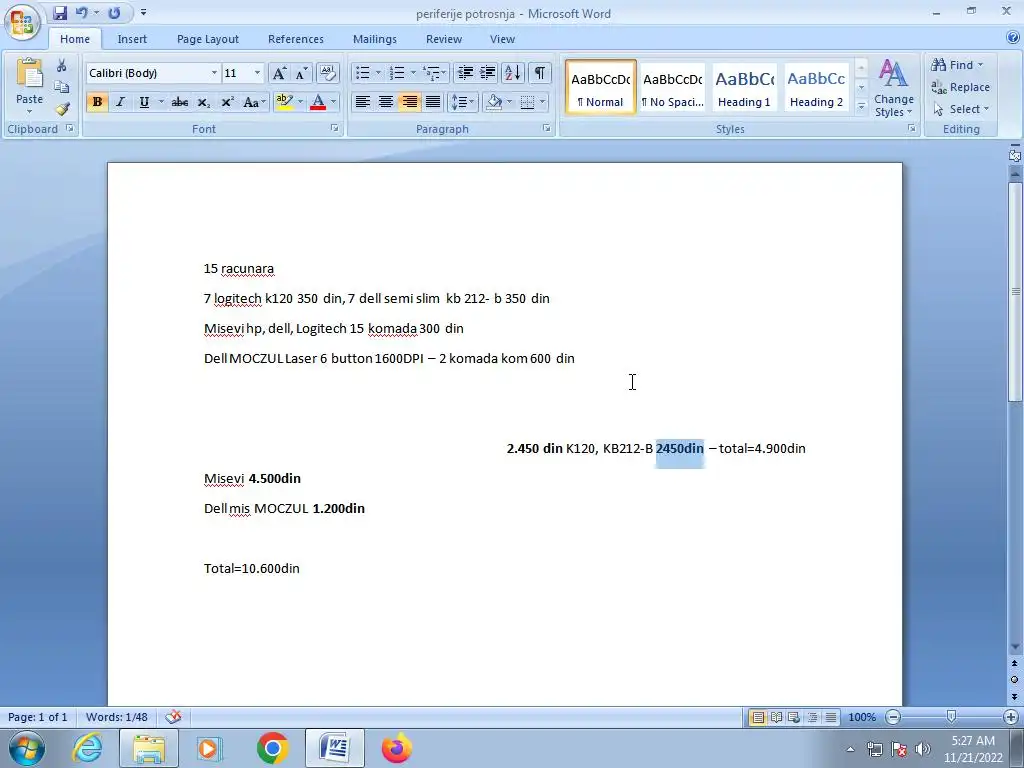This screenshot has width=1024, height=768.
Task: Open the References tab
Action: point(296,39)
